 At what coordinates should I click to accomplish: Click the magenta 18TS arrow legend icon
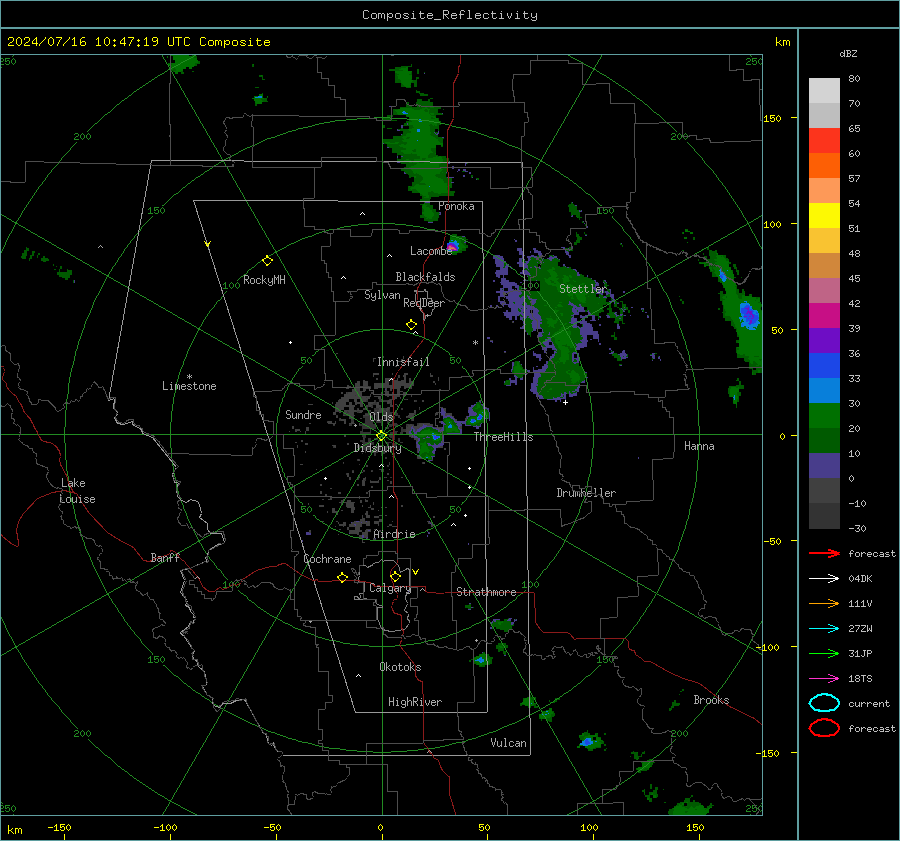(824, 678)
